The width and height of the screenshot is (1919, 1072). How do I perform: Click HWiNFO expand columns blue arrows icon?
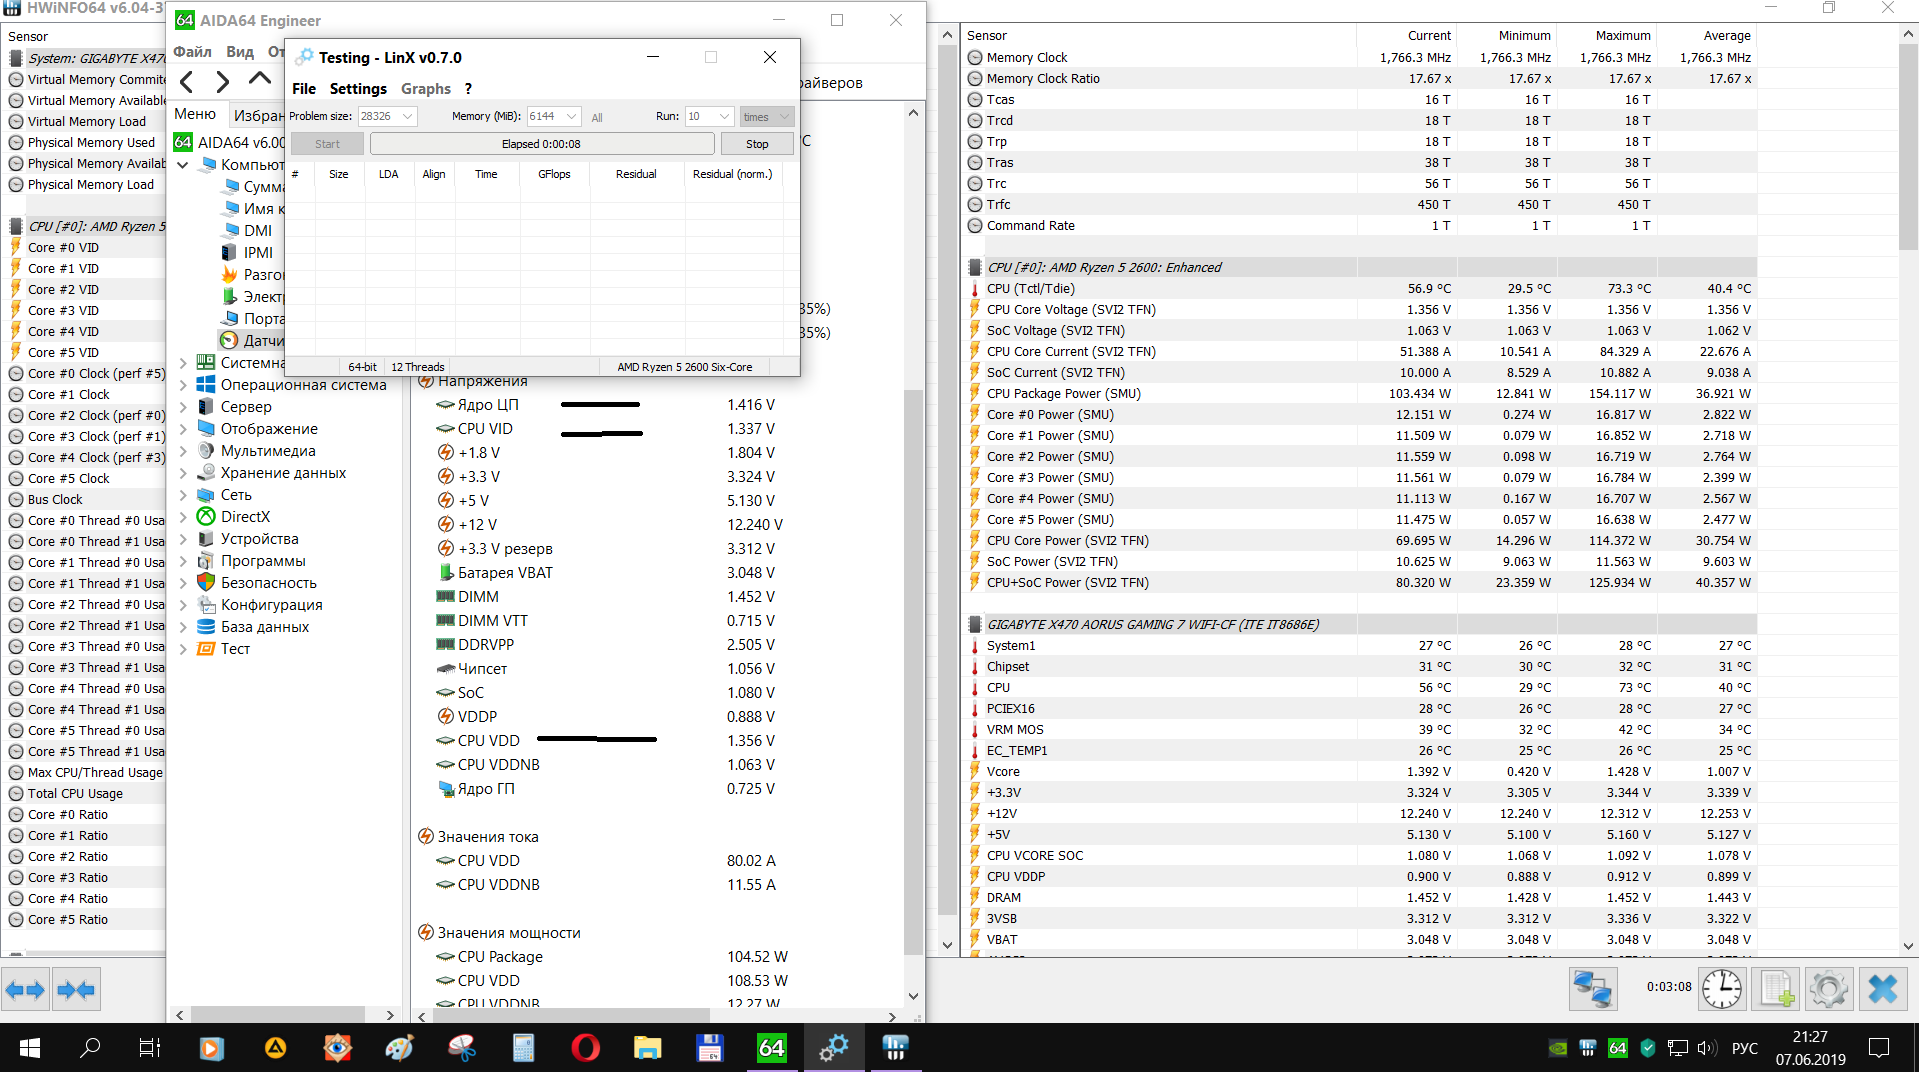point(25,990)
